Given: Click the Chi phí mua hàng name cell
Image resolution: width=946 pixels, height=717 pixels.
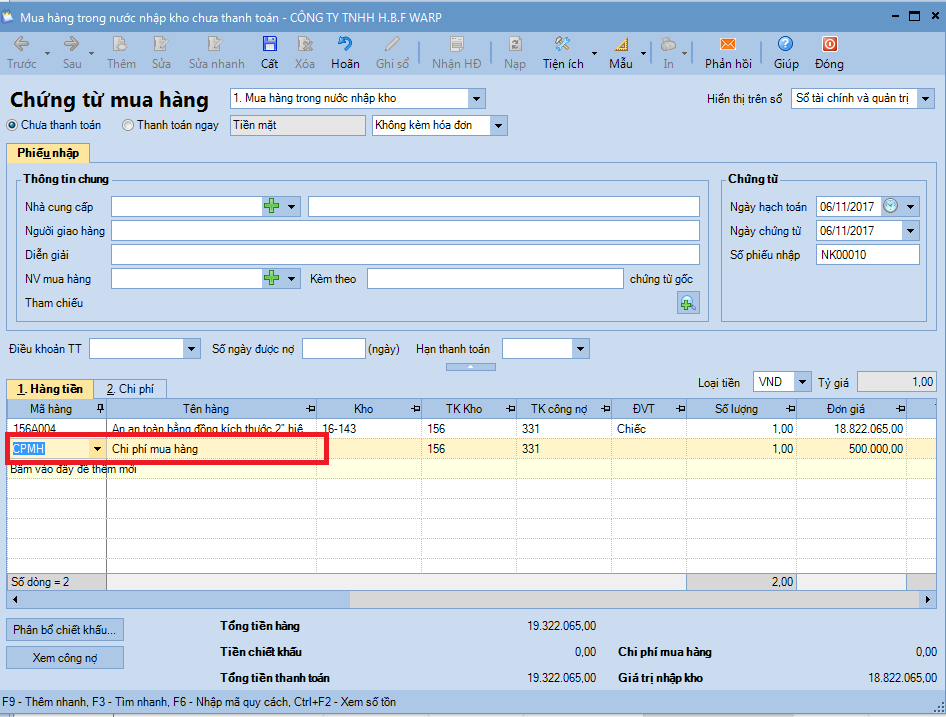Looking at the screenshot, I should [x=212, y=448].
